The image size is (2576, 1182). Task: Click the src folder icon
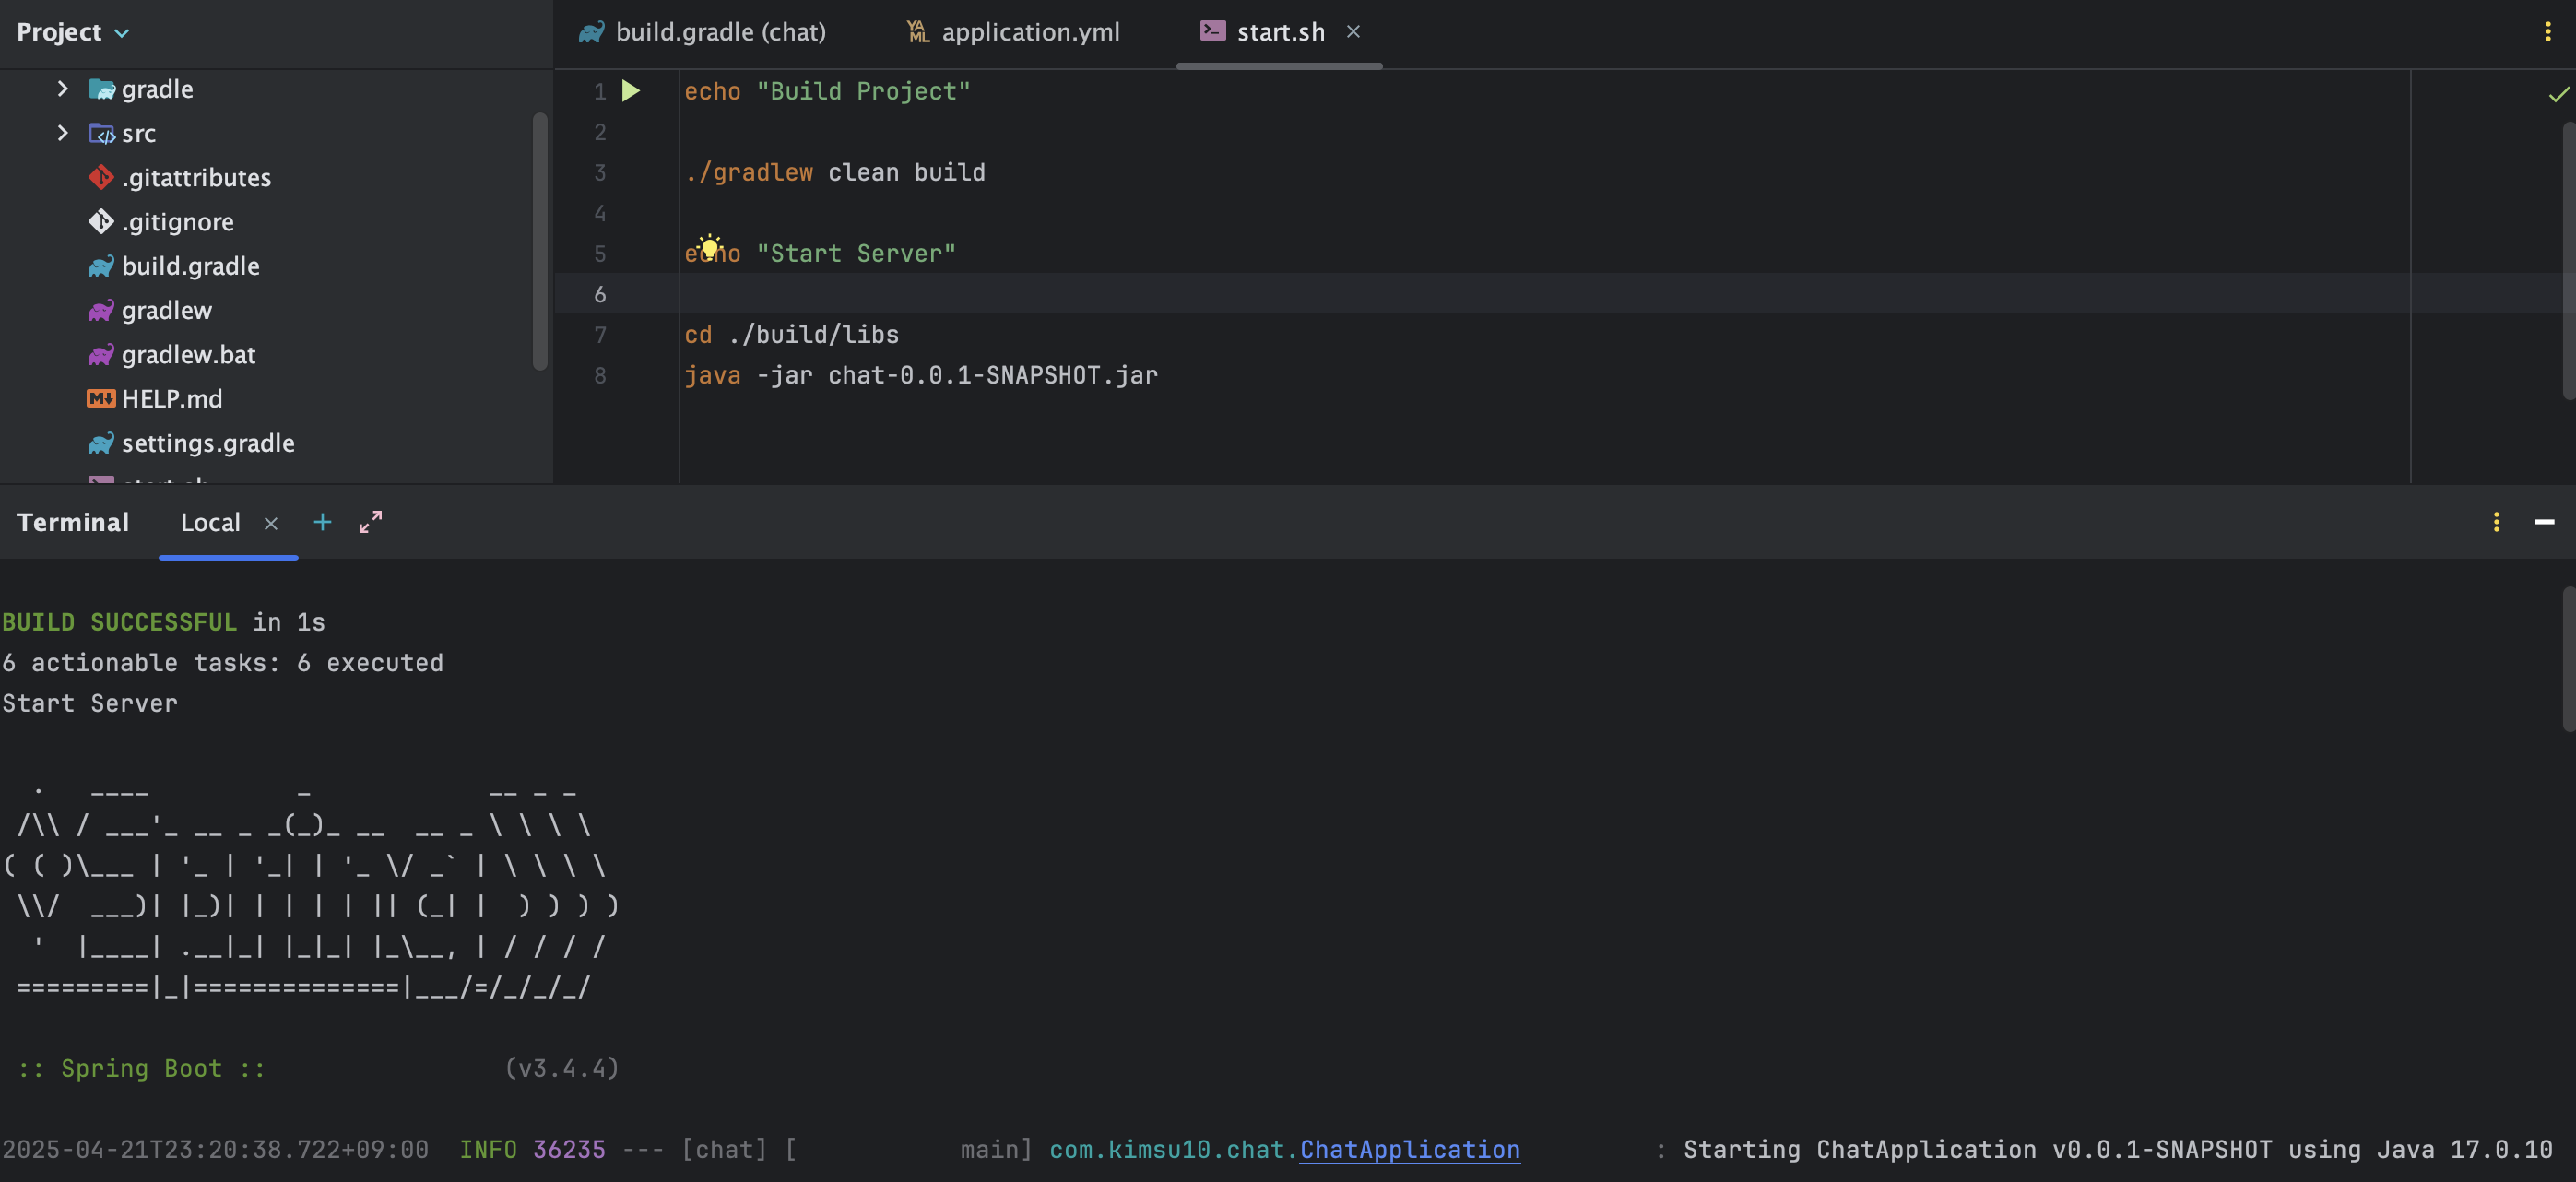pyautogui.click(x=102, y=133)
